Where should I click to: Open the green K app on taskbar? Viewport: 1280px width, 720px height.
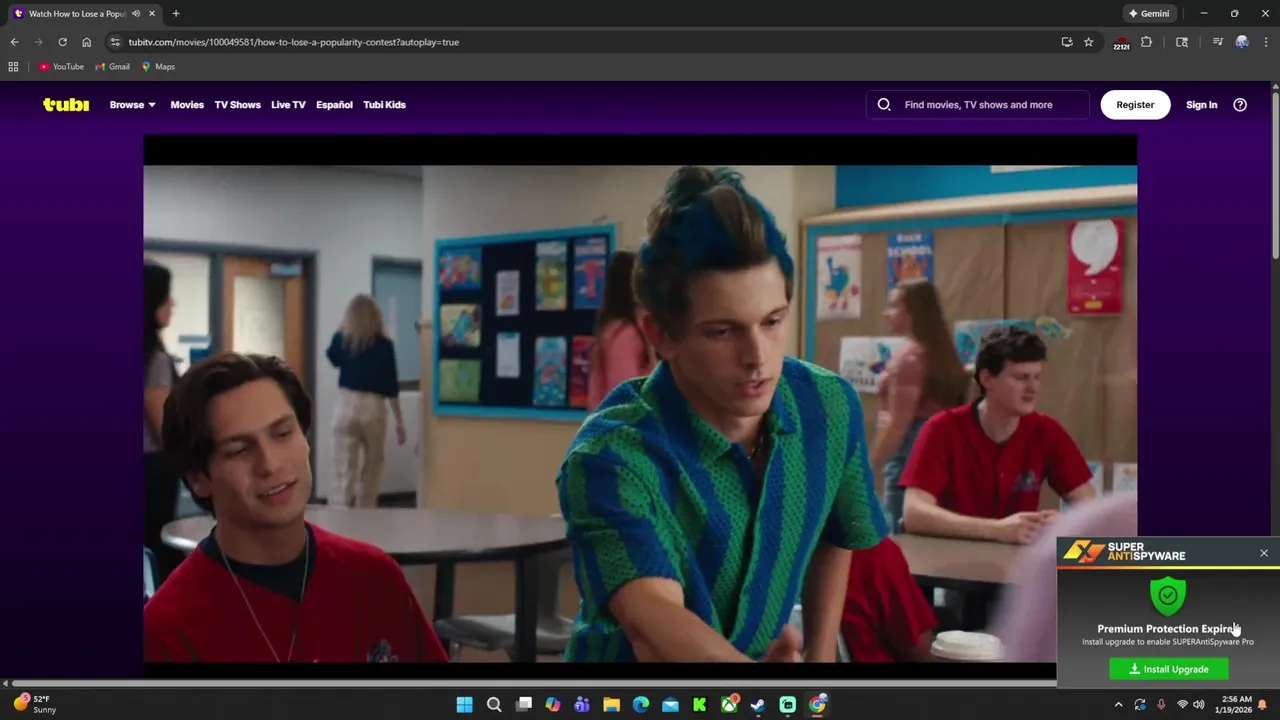coord(700,705)
